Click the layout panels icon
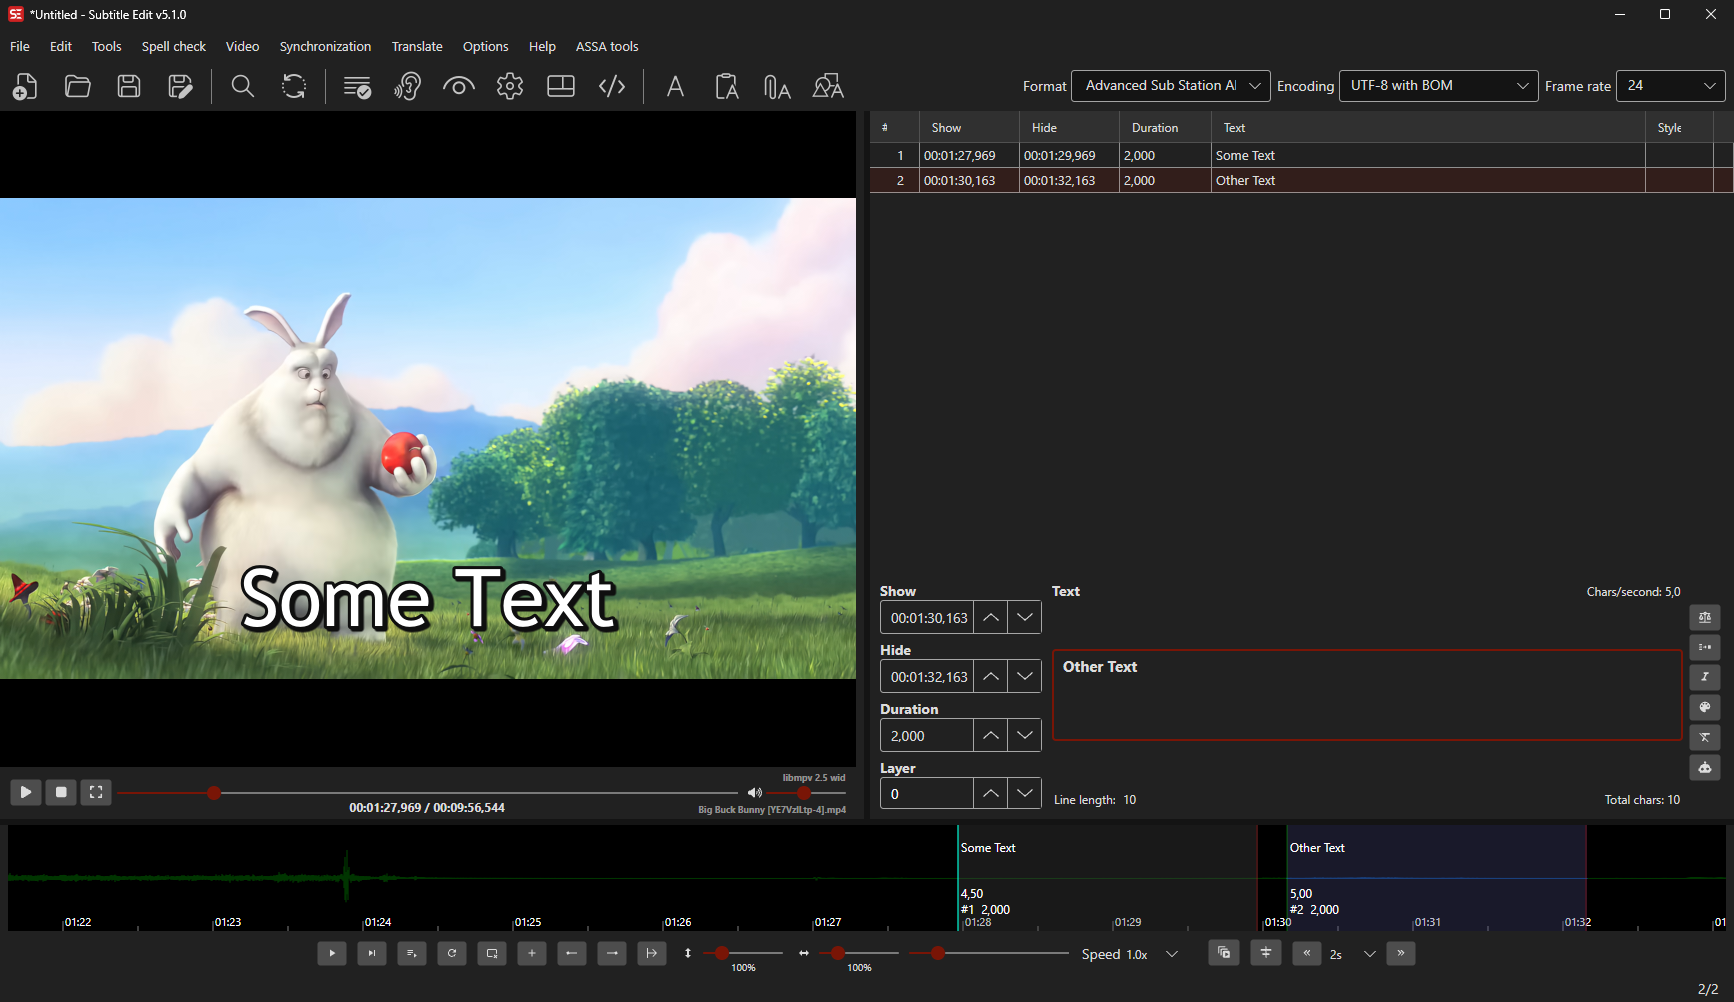This screenshot has height=1002, width=1734. click(x=561, y=87)
